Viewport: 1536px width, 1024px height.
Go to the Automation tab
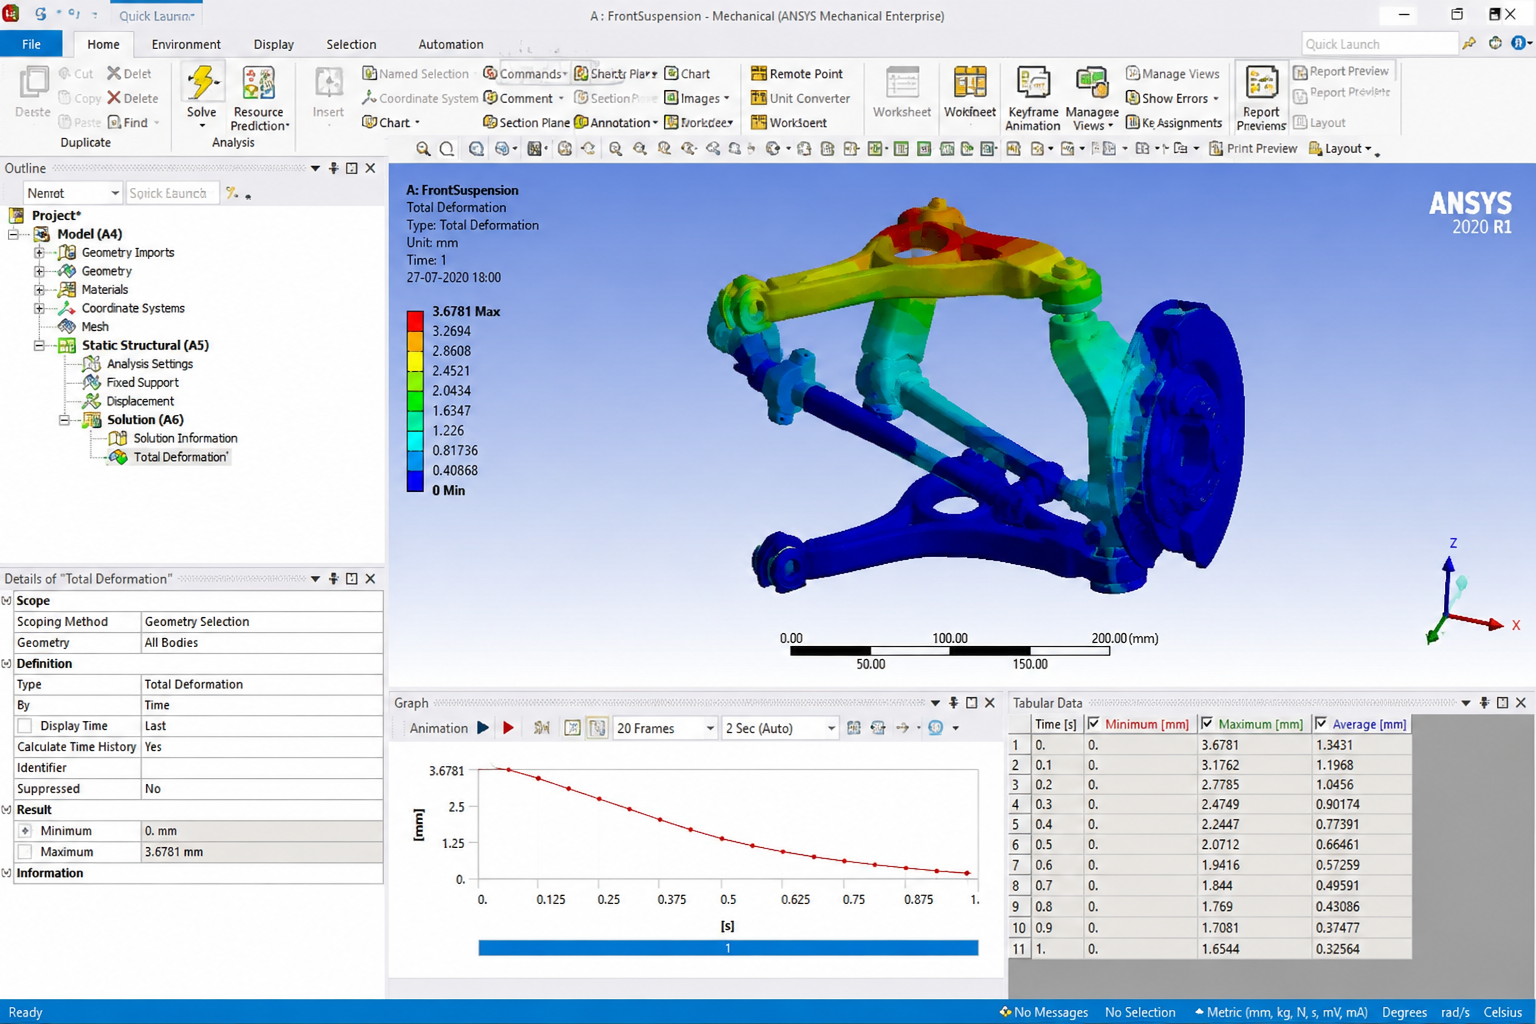(451, 44)
